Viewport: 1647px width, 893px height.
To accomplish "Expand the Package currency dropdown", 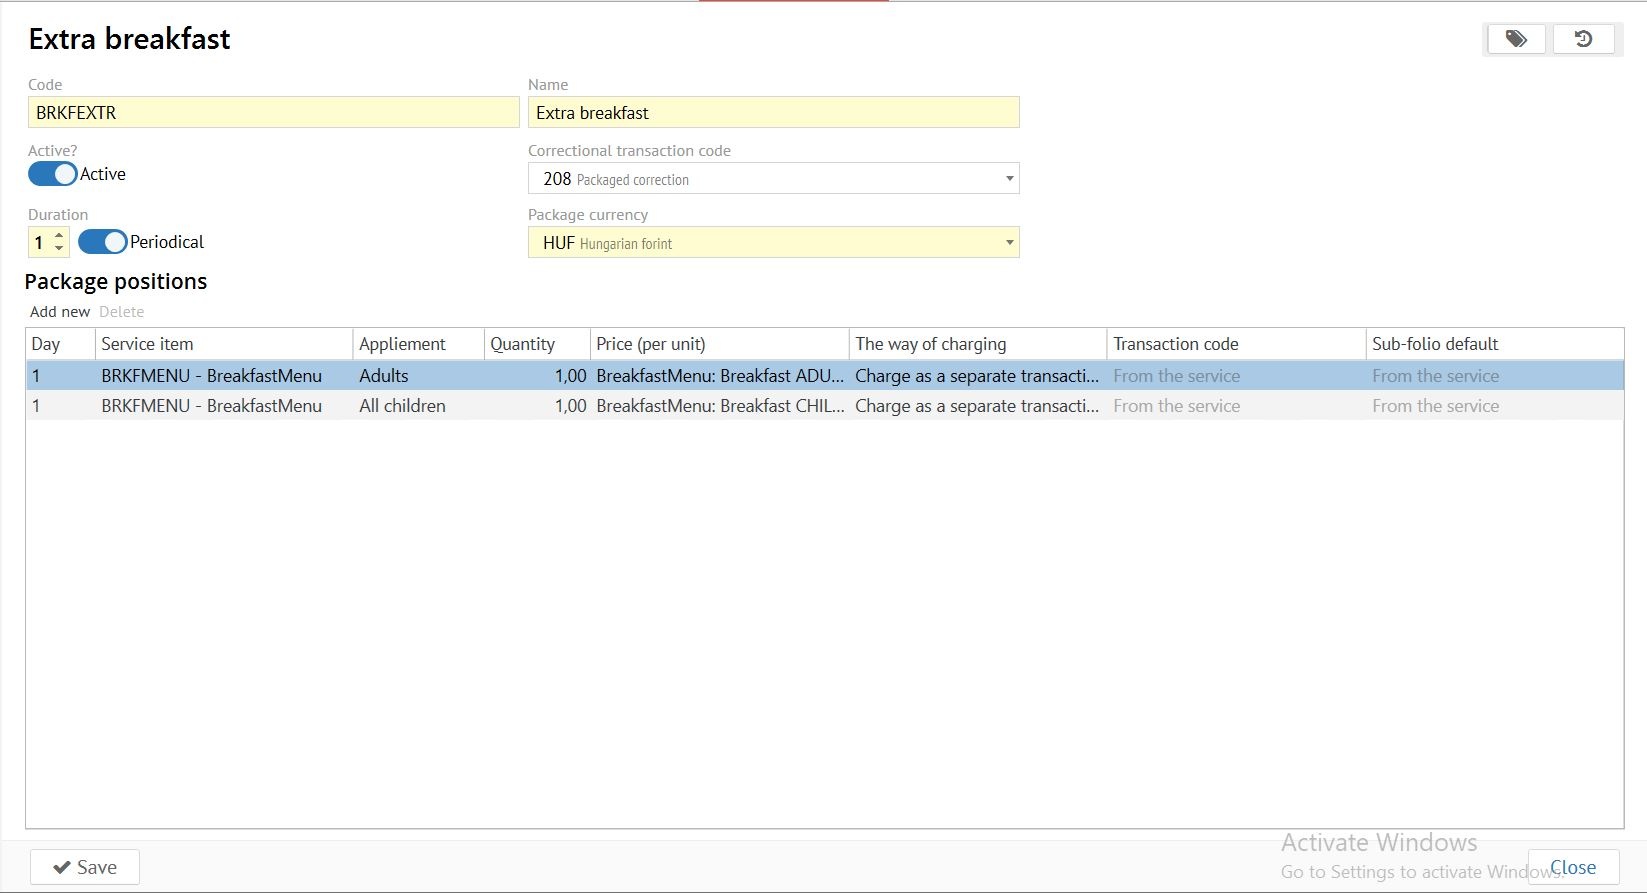I will point(1009,243).
